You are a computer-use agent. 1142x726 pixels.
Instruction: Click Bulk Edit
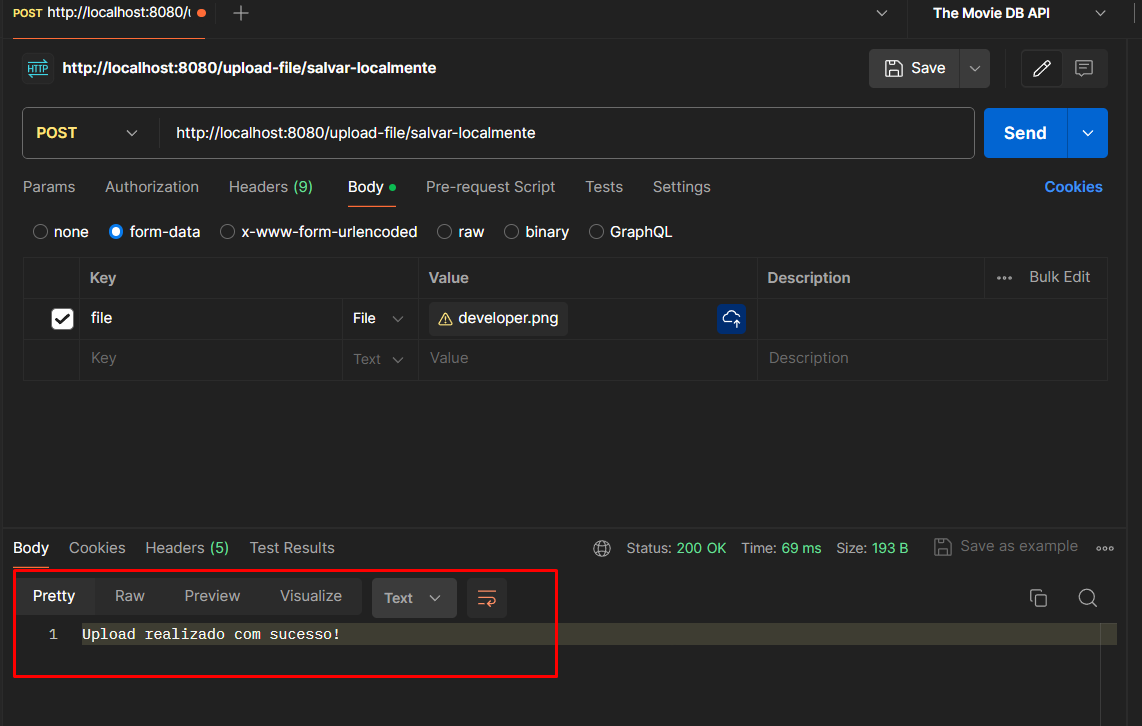click(1060, 277)
